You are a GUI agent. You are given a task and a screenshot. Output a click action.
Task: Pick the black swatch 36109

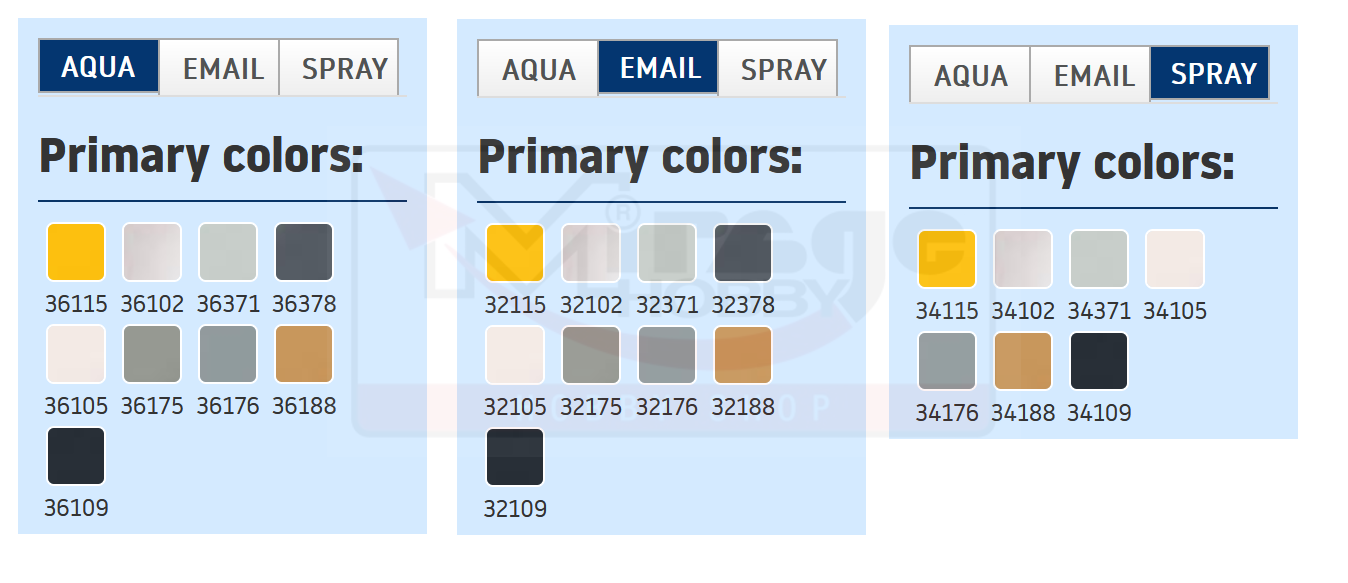coord(76,456)
